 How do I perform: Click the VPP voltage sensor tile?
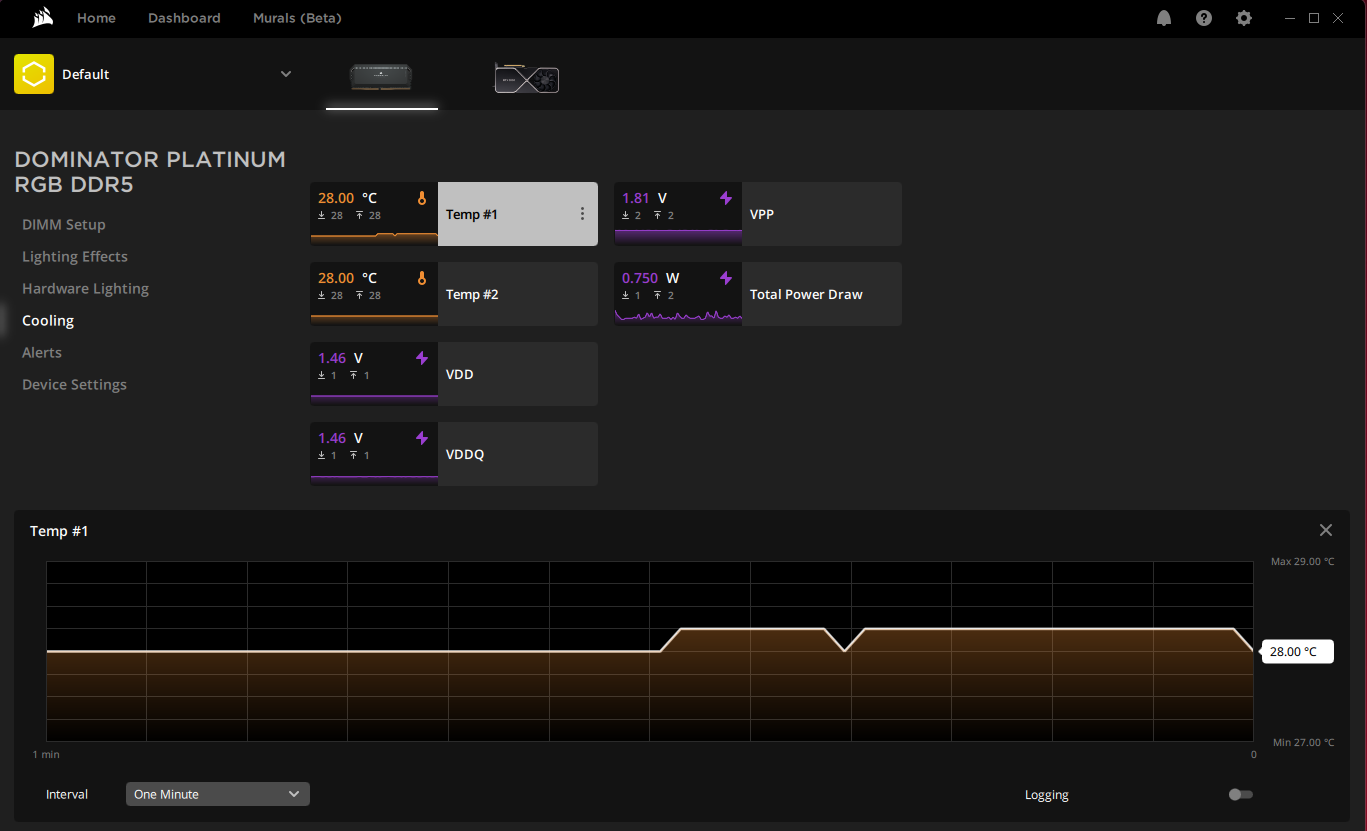(758, 214)
